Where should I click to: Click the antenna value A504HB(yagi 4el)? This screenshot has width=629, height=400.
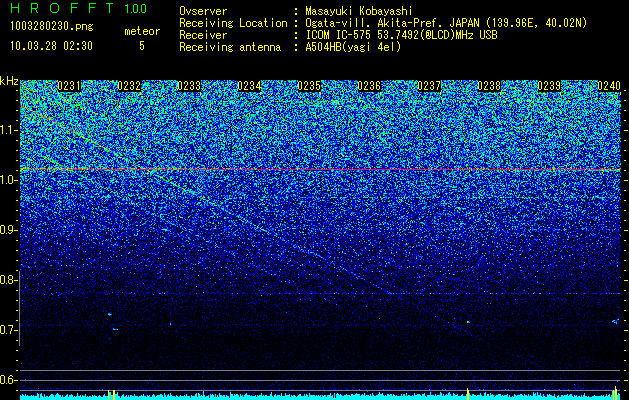click(353, 47)
